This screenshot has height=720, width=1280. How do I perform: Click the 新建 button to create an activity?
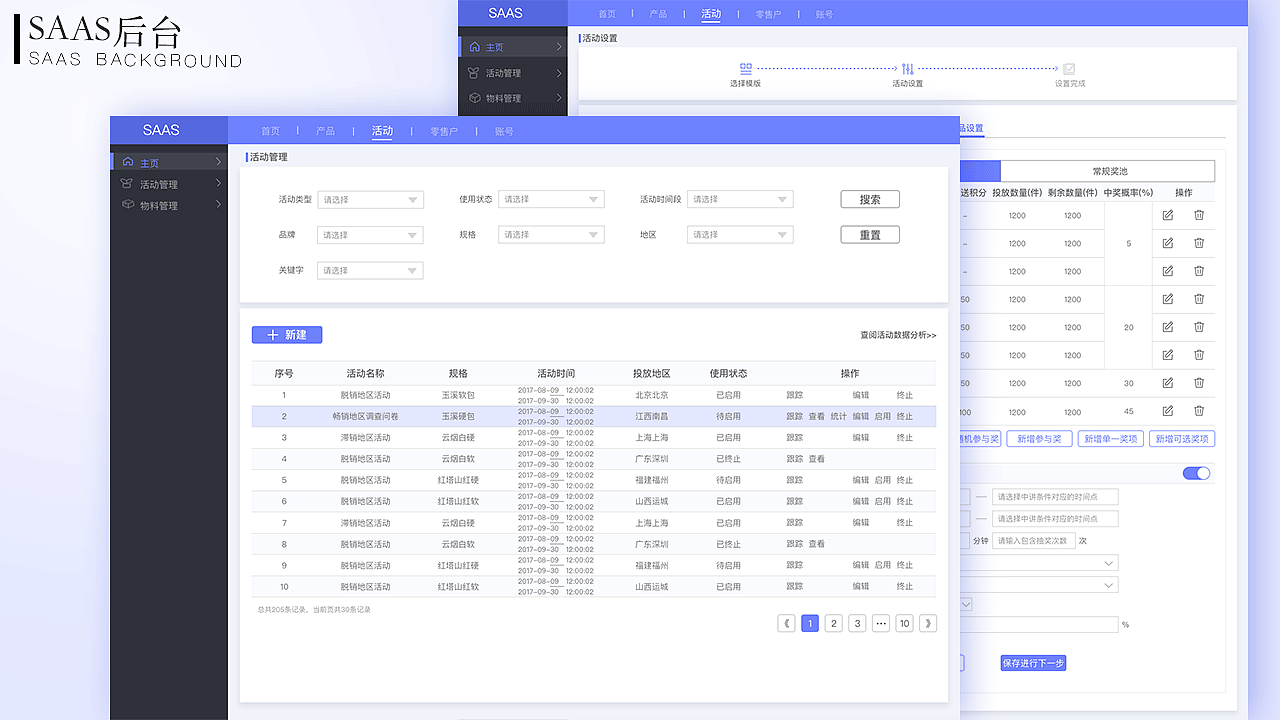pos(287,335)
